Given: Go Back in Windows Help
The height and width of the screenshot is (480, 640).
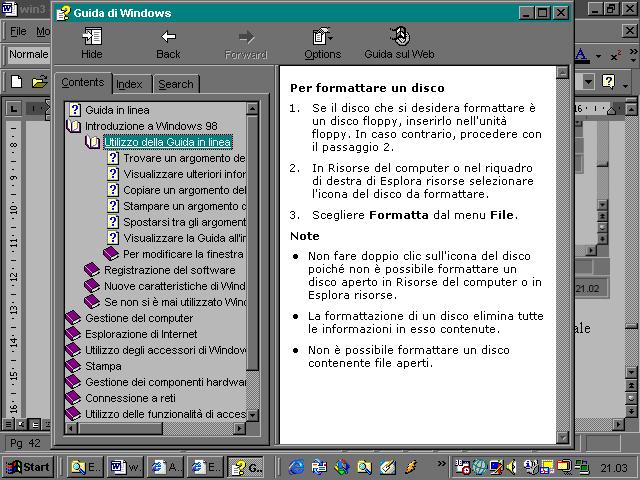Looking at the screenshot, I should [x=168, y=44].
